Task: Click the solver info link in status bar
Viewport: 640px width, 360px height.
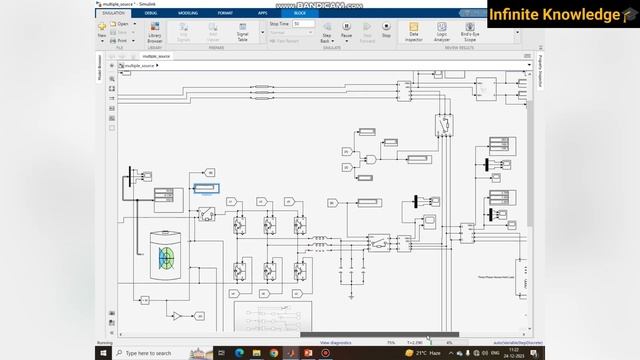Action: (518, 343)
